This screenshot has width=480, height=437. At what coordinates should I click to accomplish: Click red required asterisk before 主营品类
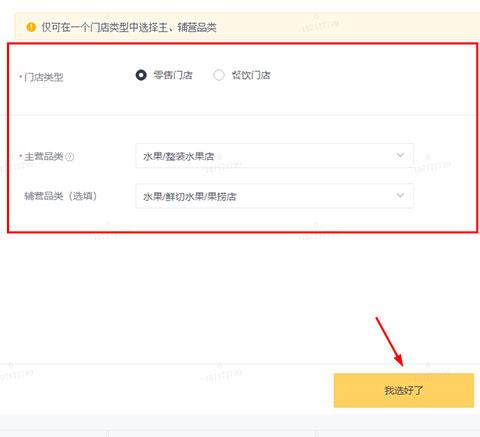point(20,156)
